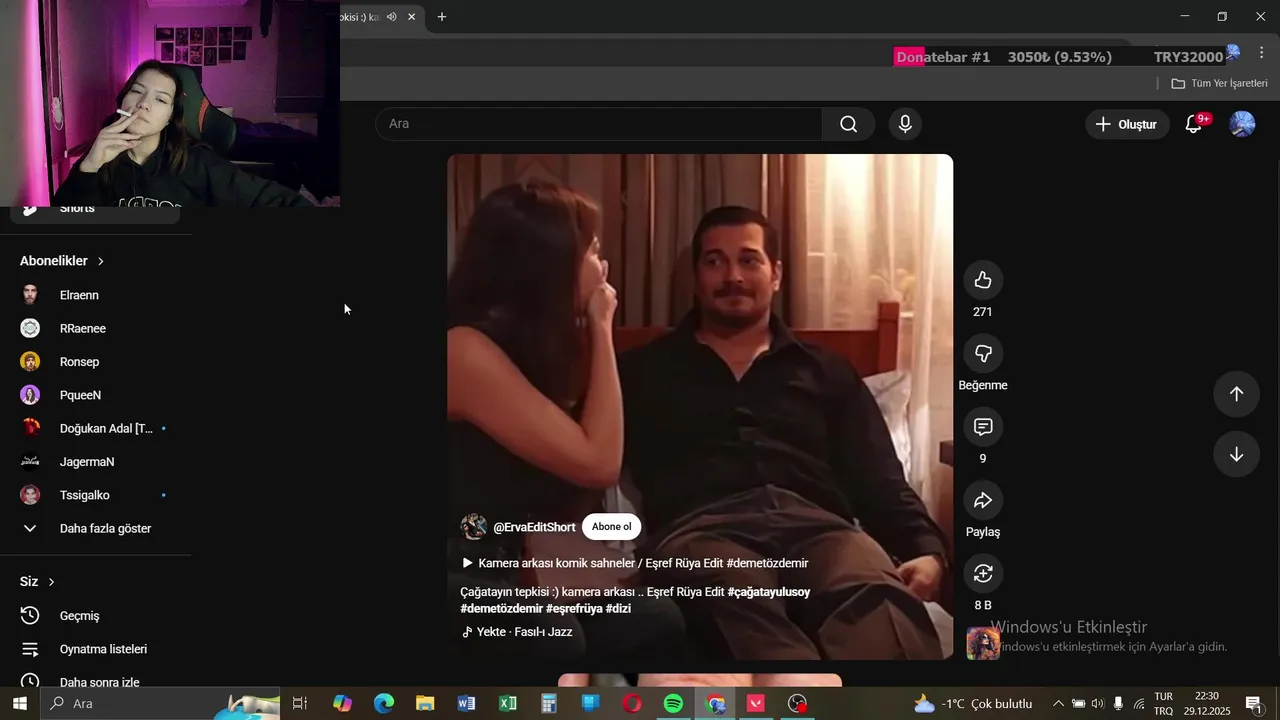Click hashtag #demetözdemir in description
This screenshot has height=720, width=1280.
[x=501, y=608]
